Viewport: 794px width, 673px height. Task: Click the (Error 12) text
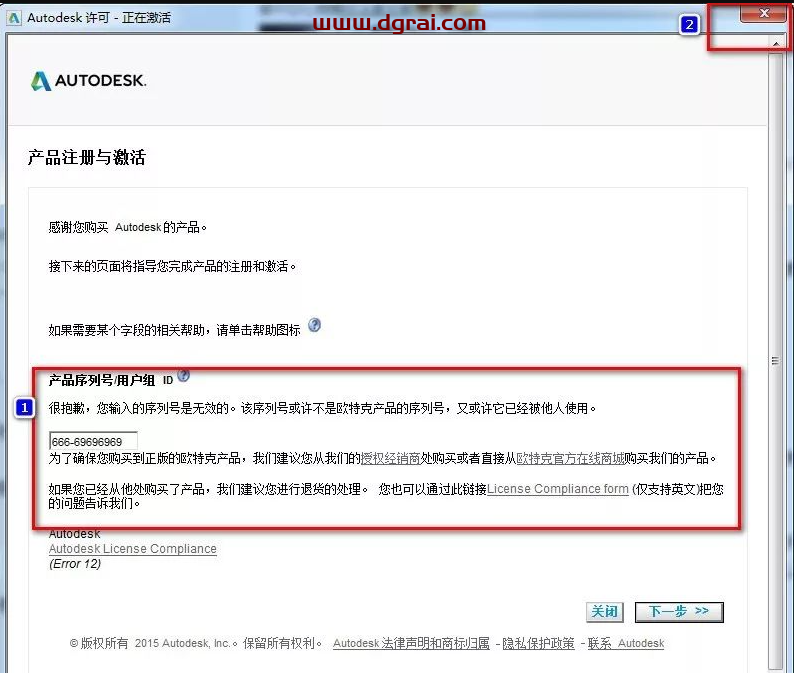(75, 564)
